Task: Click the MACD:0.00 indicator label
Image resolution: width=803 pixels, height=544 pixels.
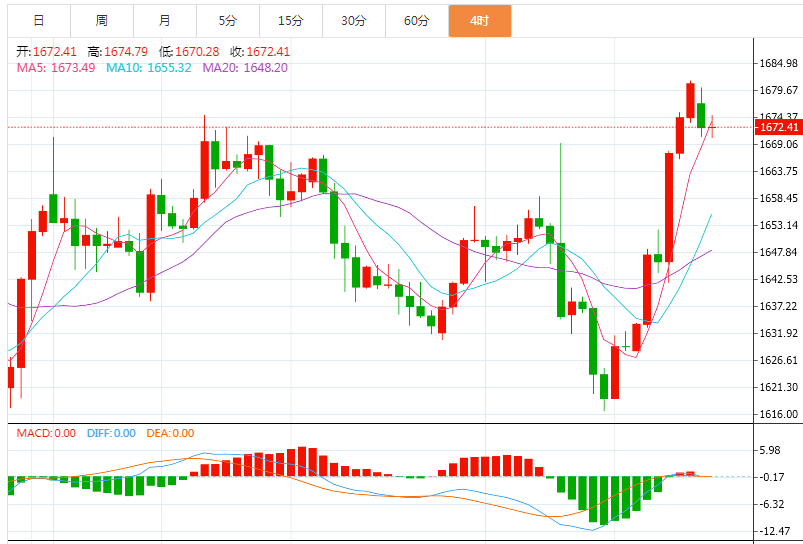Action: (x=46, y=433)
